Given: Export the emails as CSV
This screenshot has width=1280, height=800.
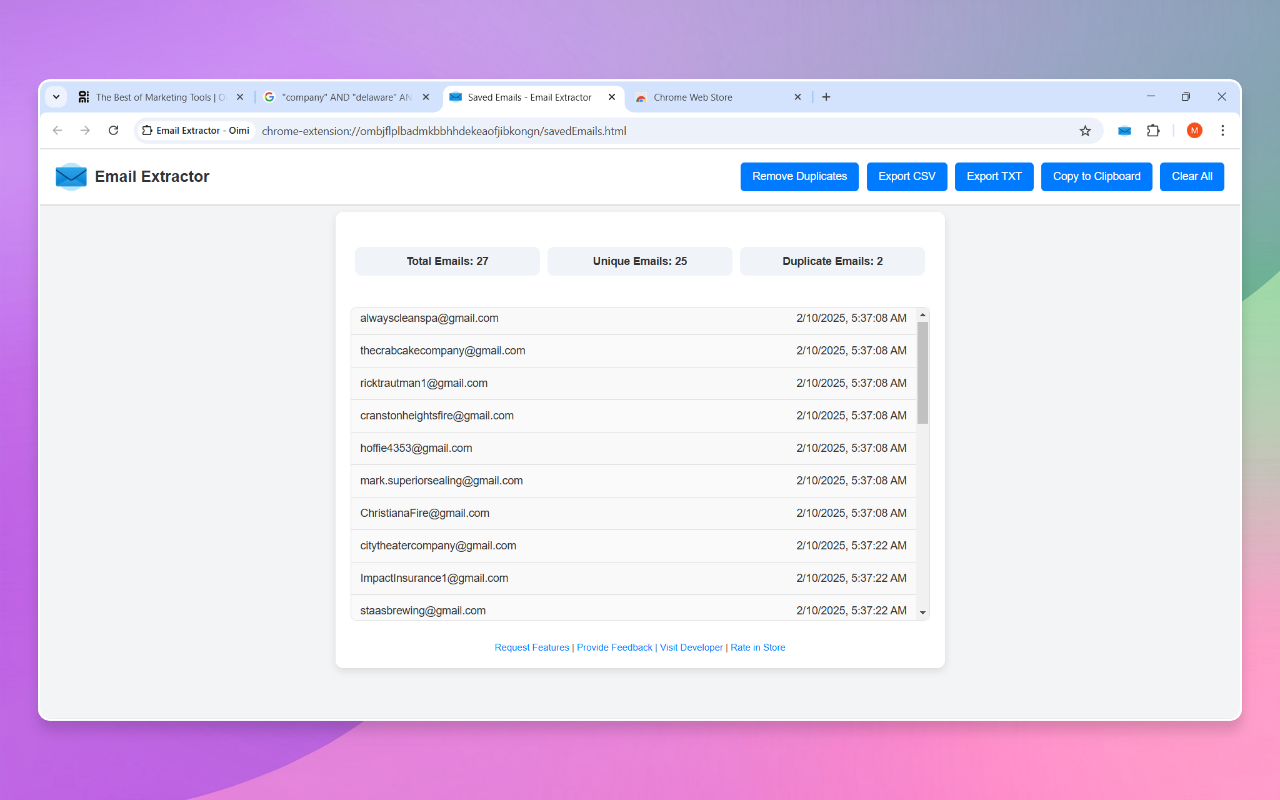Looking at the screenshot, I should [907, 177].
